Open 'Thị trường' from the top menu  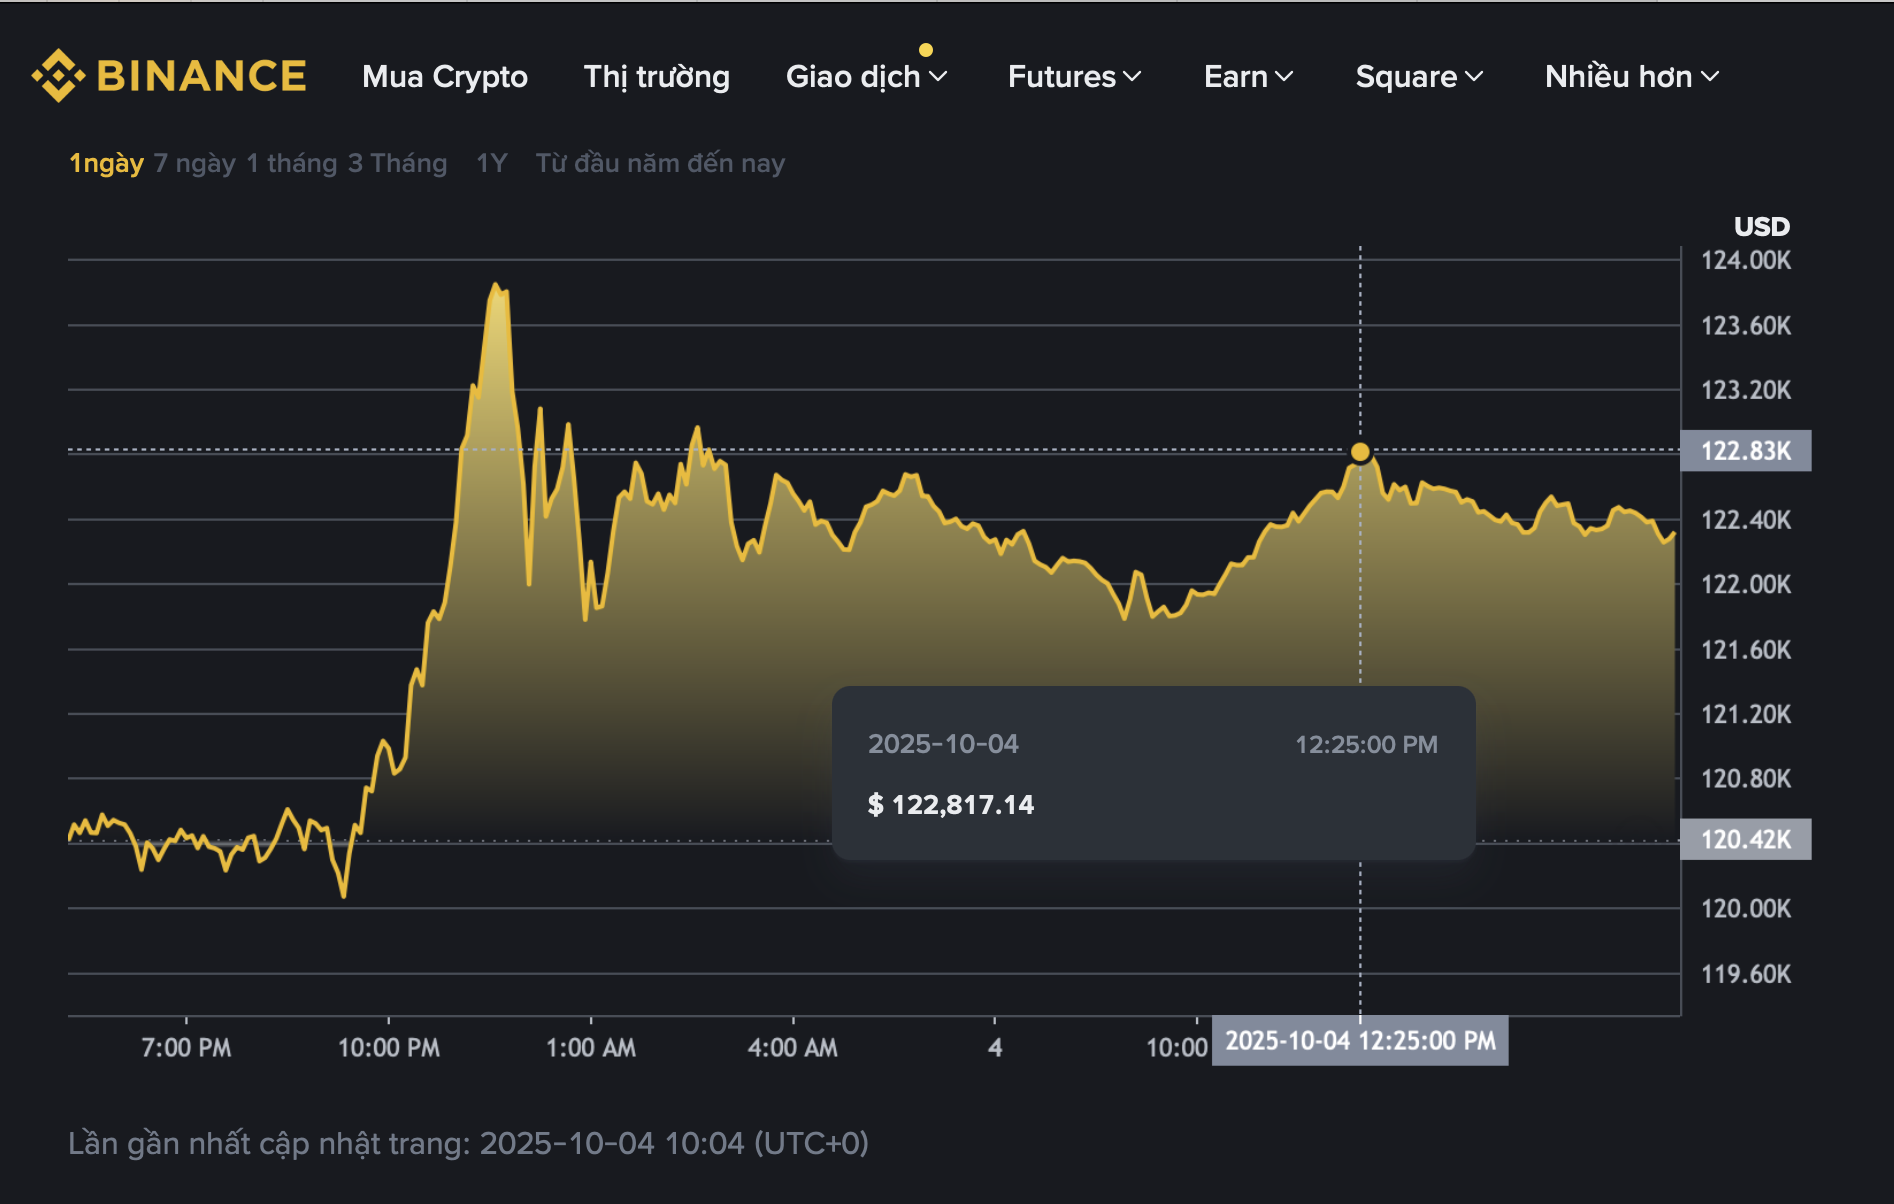tap(656, 76)
